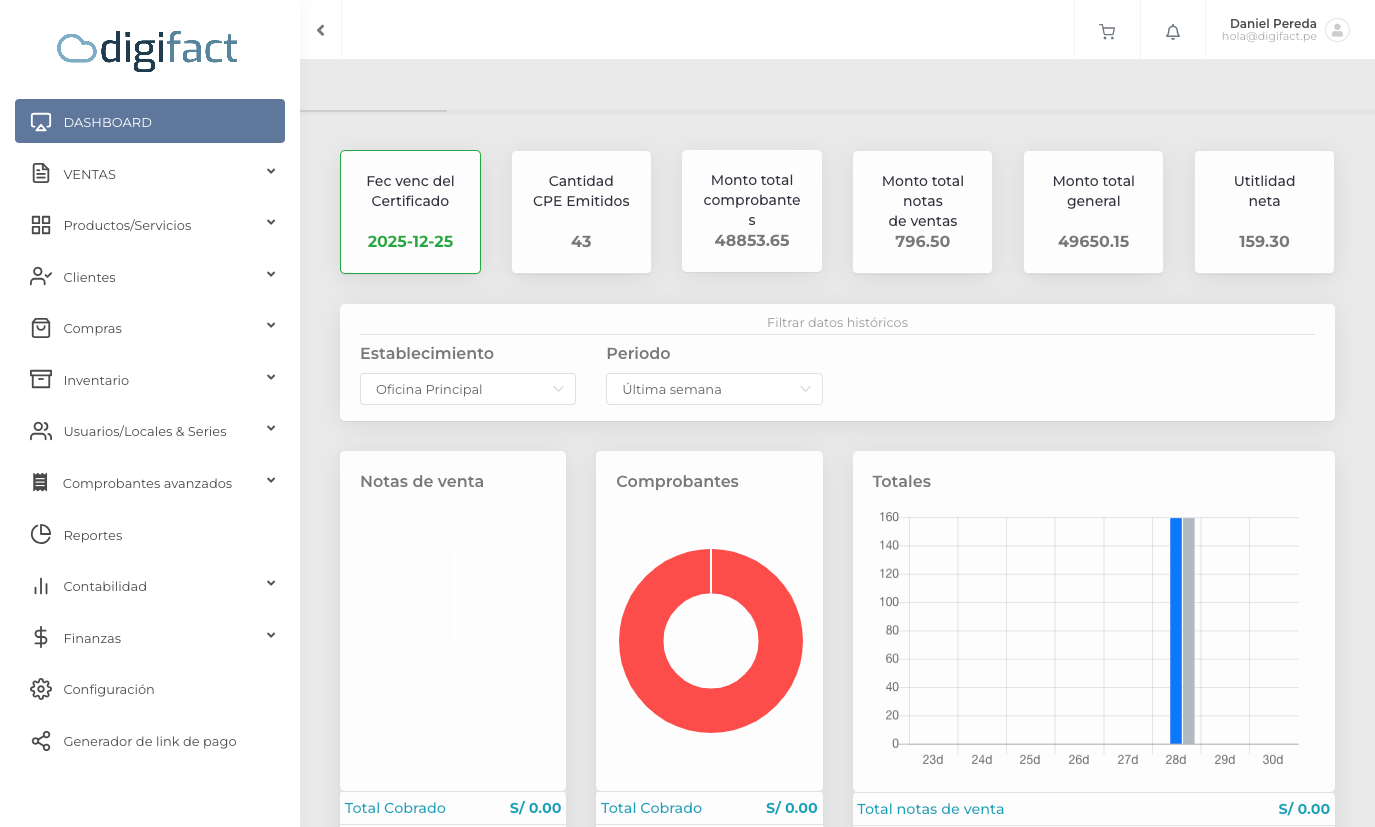Viewport: 1375px width, 827px height.
Task: Click the payment link share icon
Action: pyautogui.click(x=41, y=741)
